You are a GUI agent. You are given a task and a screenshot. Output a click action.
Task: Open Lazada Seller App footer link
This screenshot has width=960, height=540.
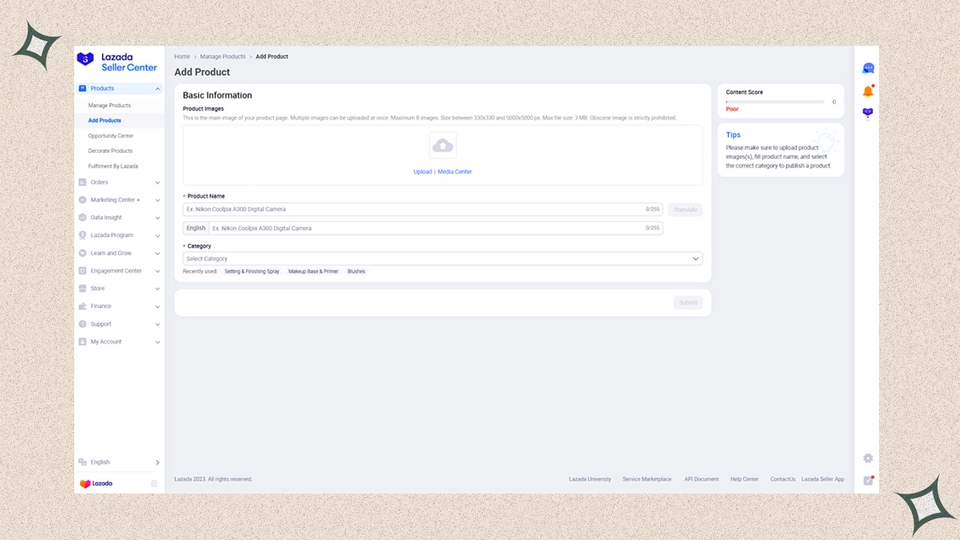(x=822, y=479)
